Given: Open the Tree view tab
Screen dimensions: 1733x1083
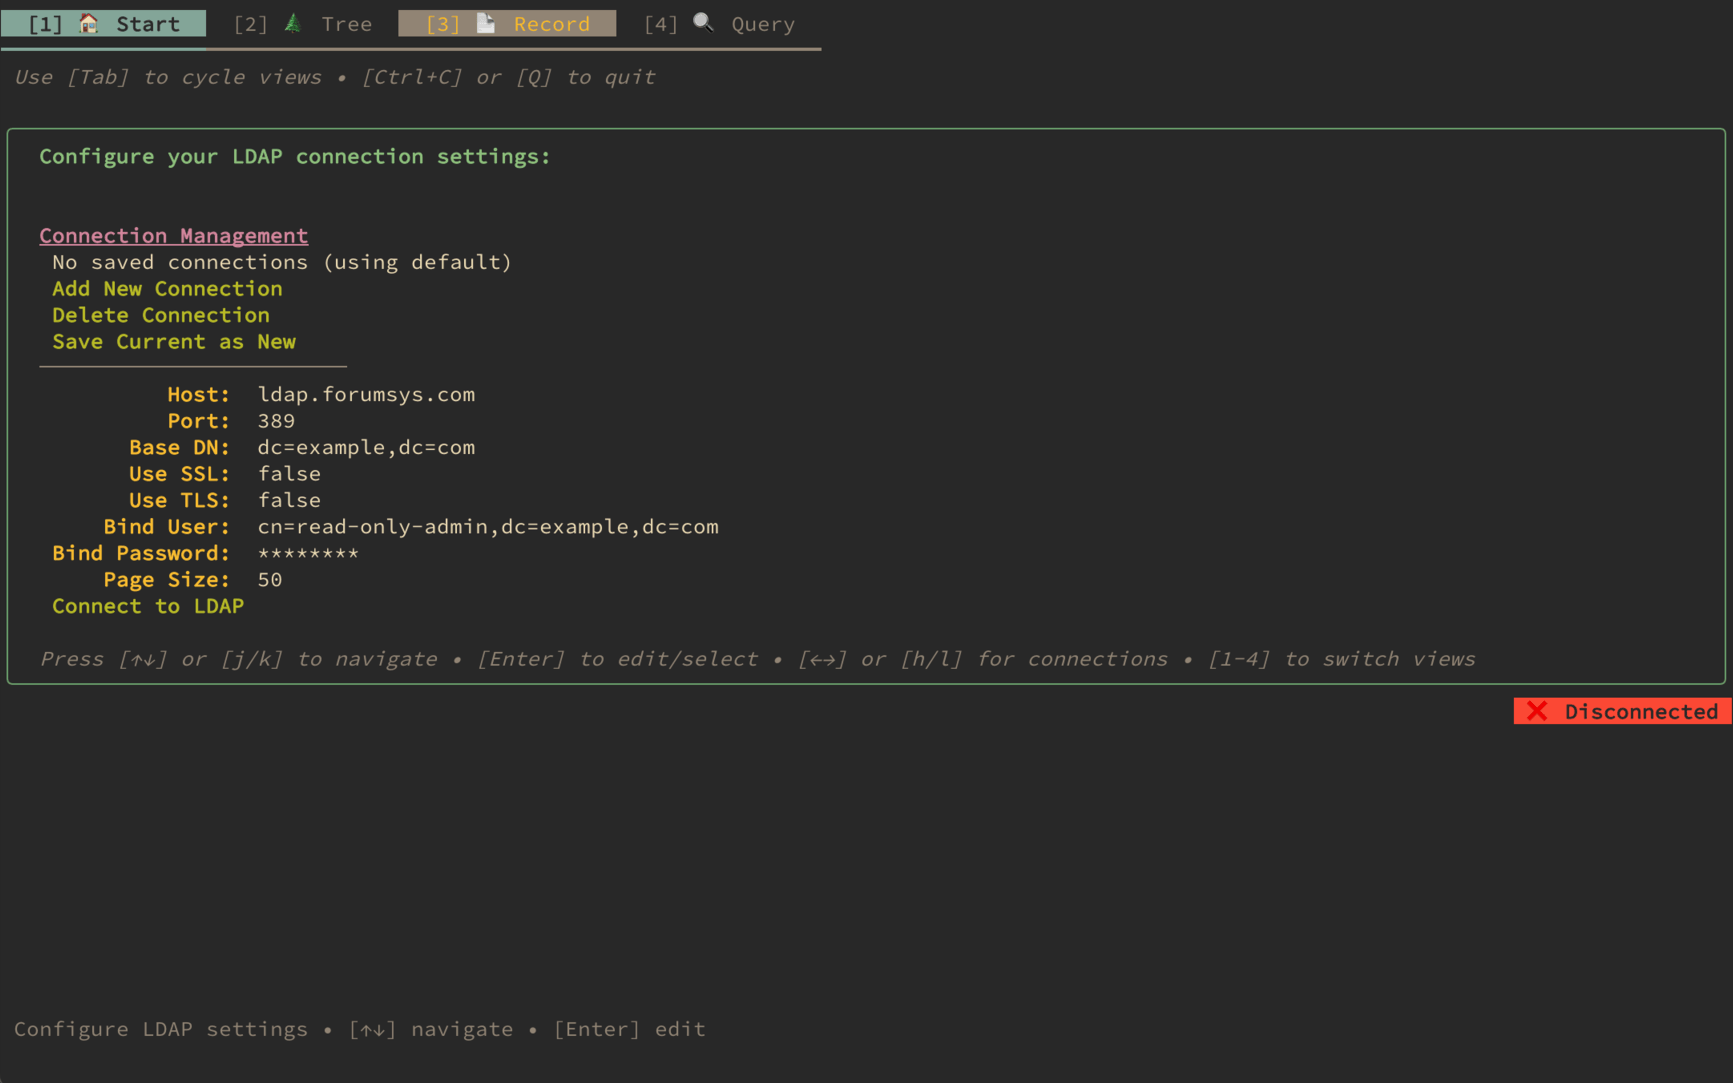Looking at the screenshot, I should pos(302,23).
